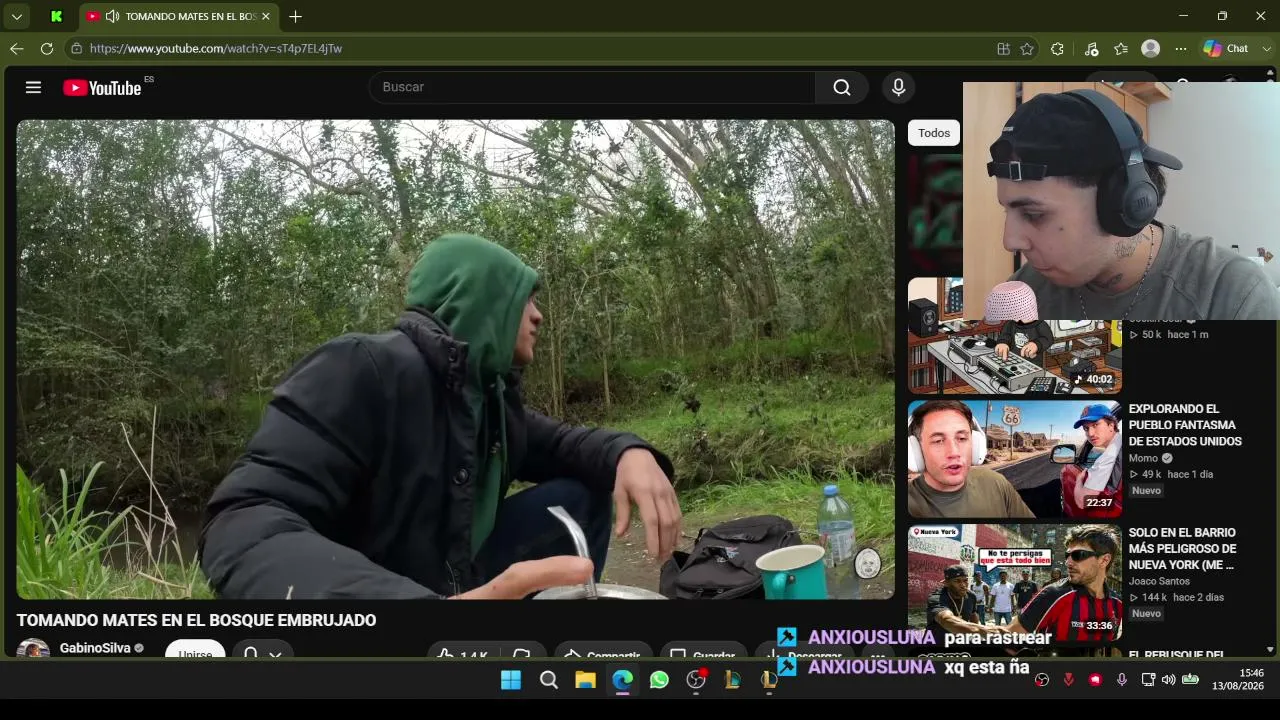Mute the tab via speaker icon
The image size is (1280, 720).
click(x=112, y=16)
